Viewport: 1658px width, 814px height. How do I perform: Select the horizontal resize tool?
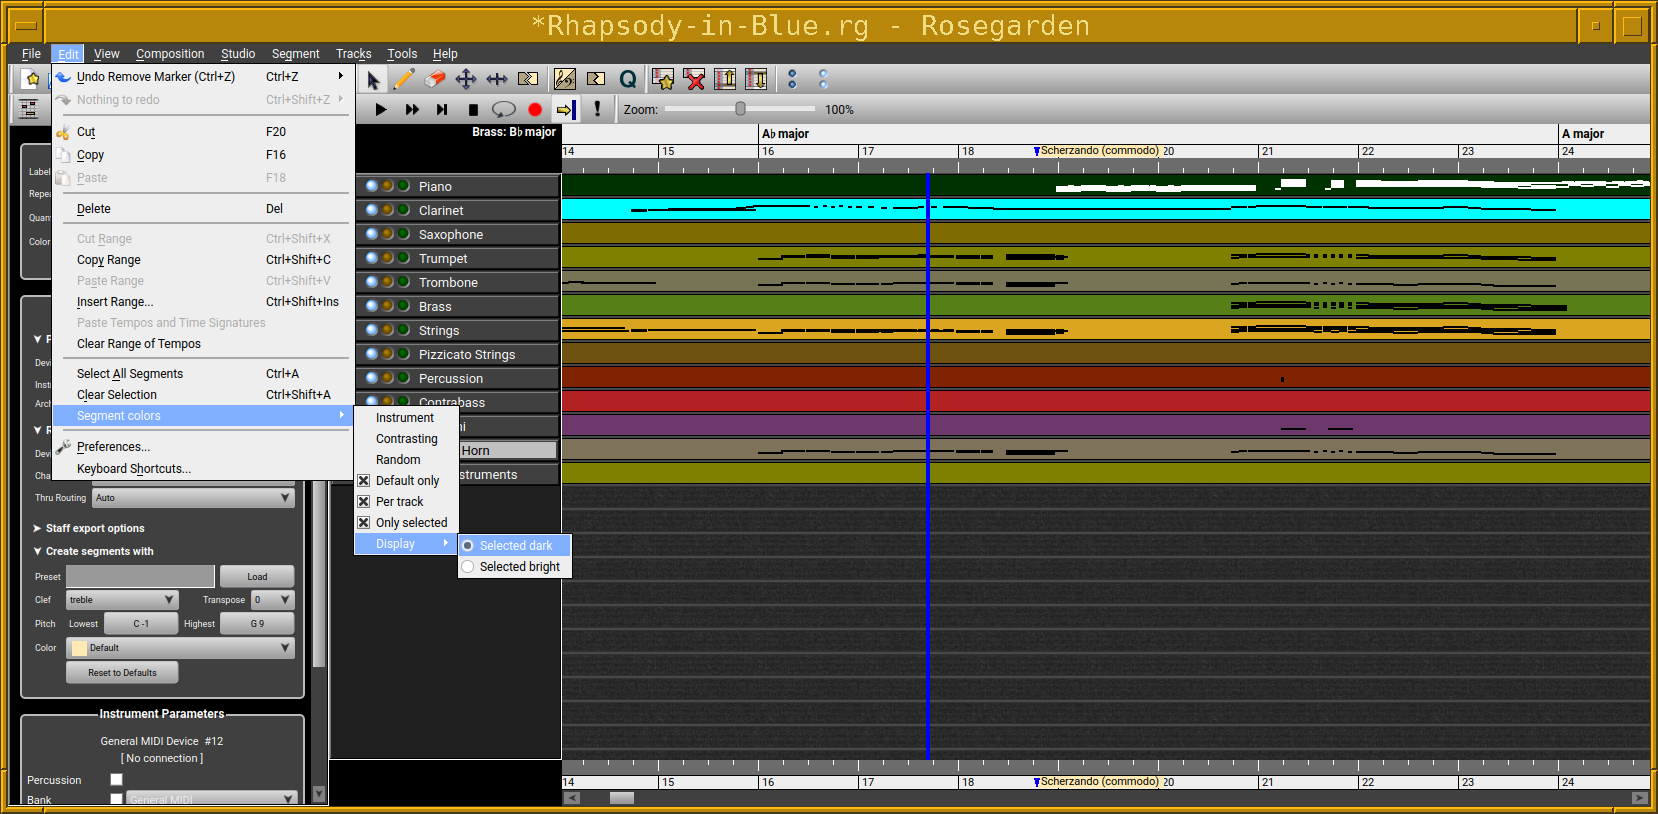[x=497, y=79]
